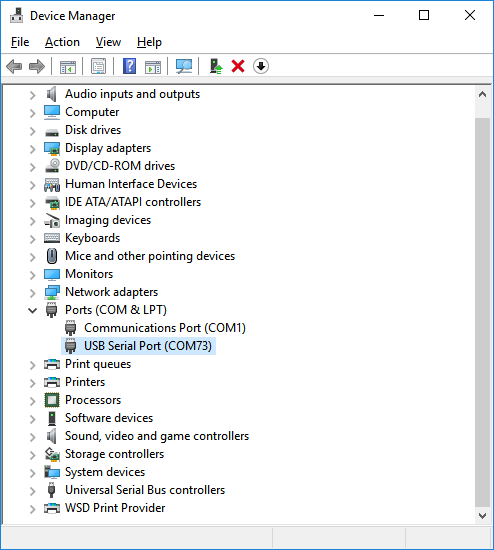This screenshot has width=494, height=550.
Task: Click the Scan for hardware changes icon
Action: [x=184, y=66]
